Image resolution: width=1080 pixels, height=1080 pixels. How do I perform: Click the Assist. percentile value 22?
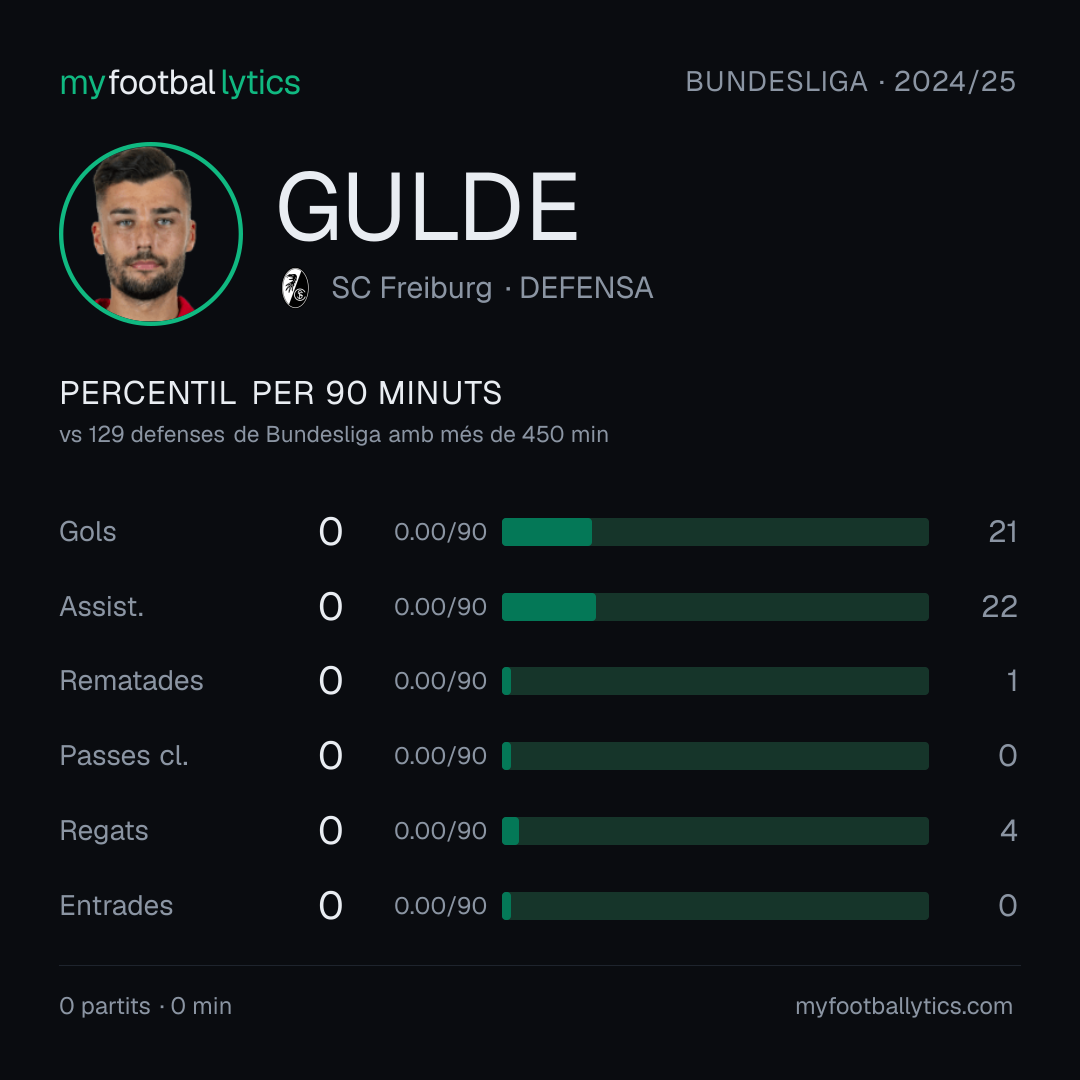pos(999,607)
